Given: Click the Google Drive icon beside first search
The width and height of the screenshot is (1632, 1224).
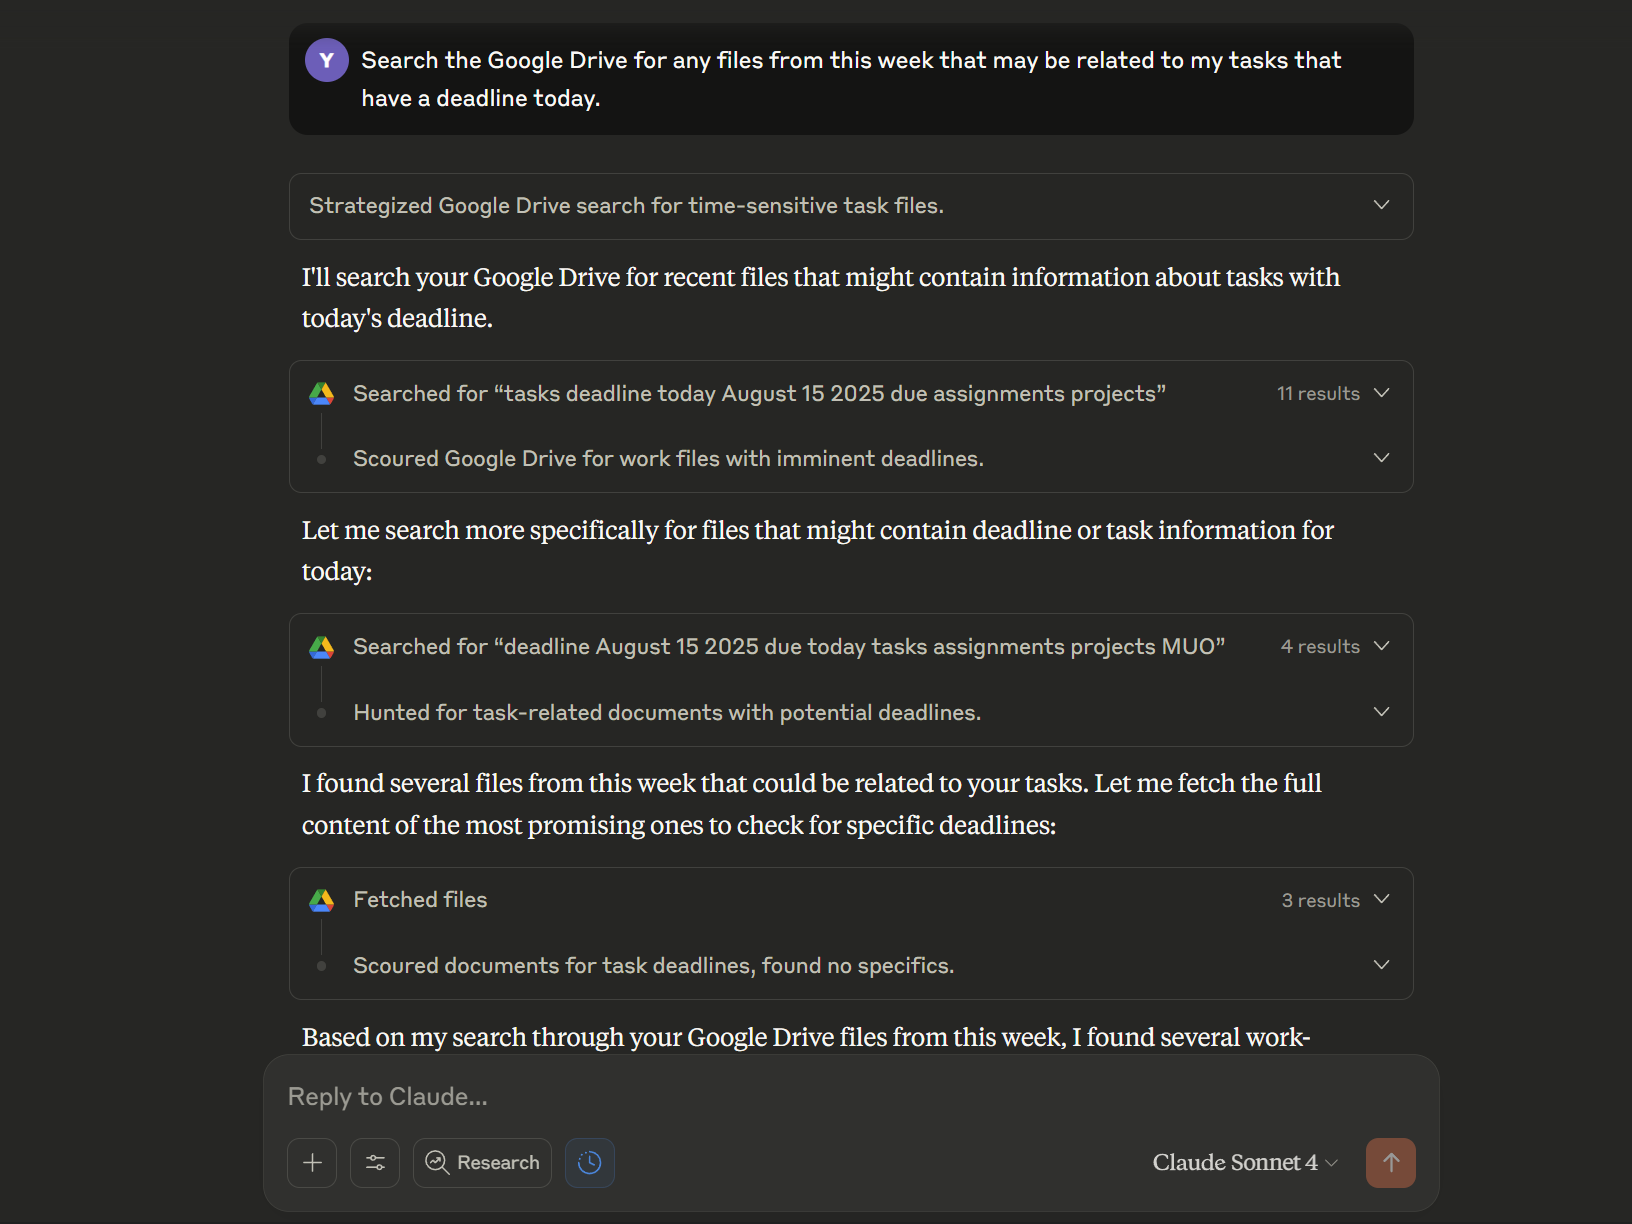Looking at the screenshot, I should coord(321,394).
